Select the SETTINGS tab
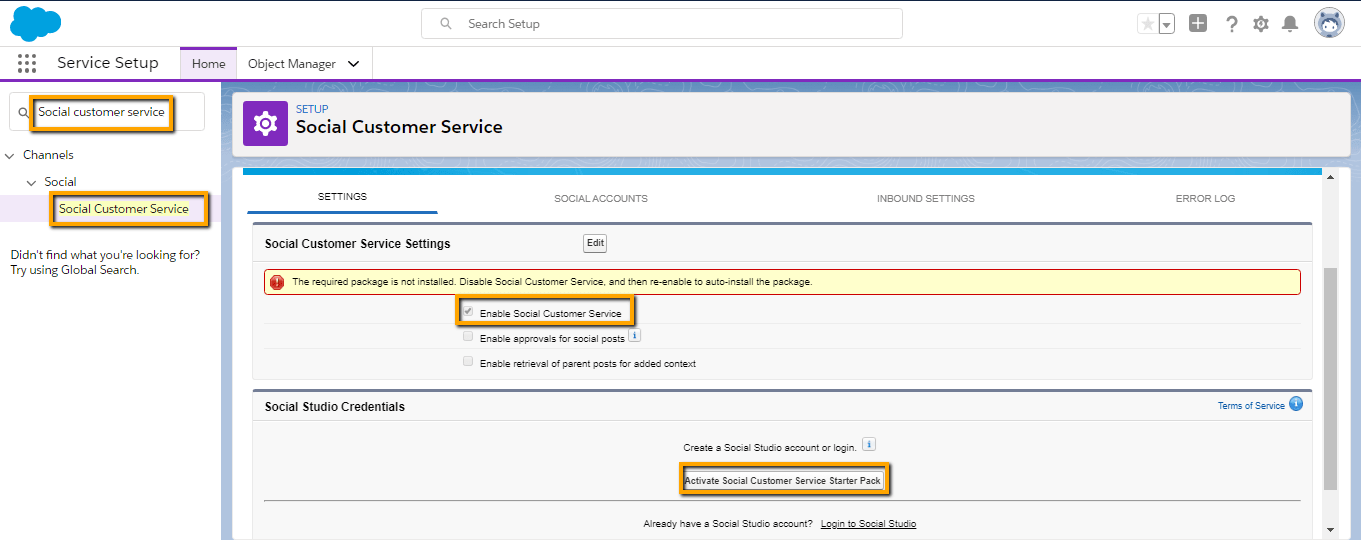Image resolution: width=1361 pixels, height=540 pixels. 342,197
